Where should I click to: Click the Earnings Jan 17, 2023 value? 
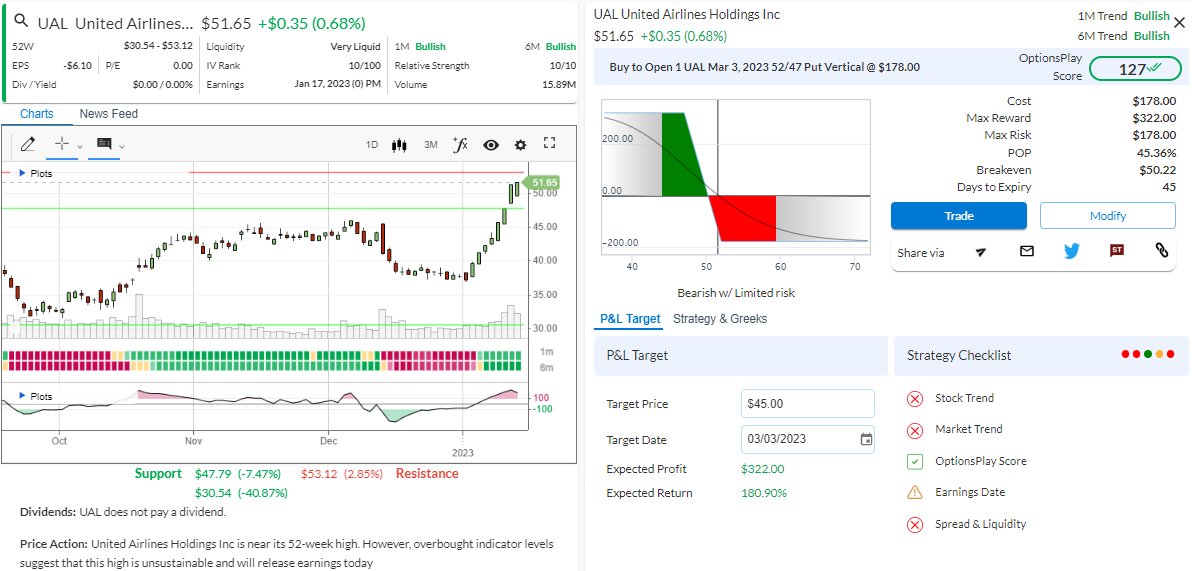(337, 84)
